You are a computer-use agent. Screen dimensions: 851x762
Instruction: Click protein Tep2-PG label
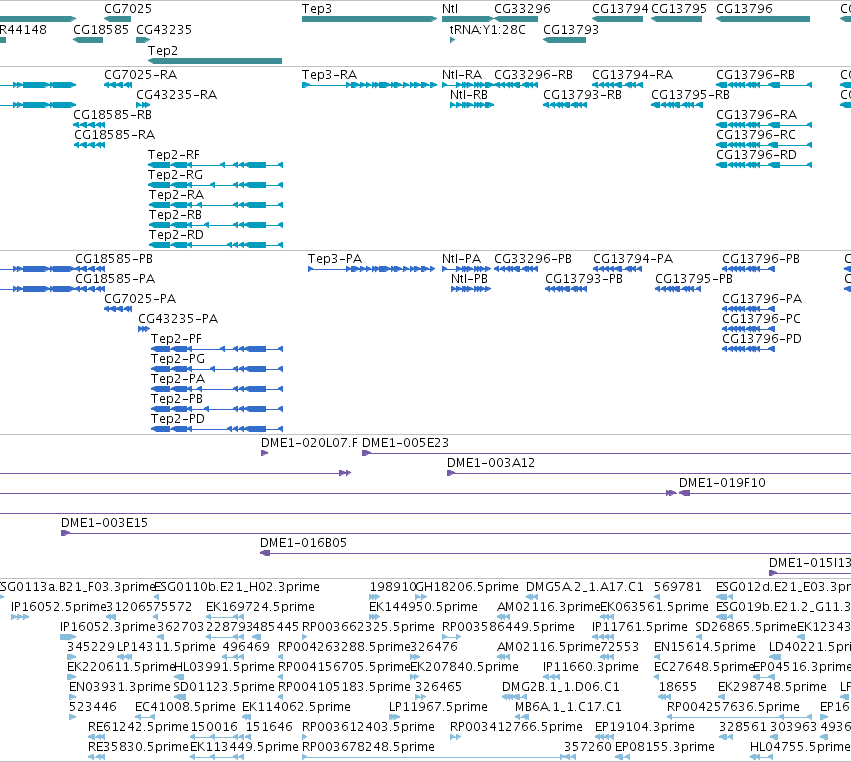(x=178, y=359)
